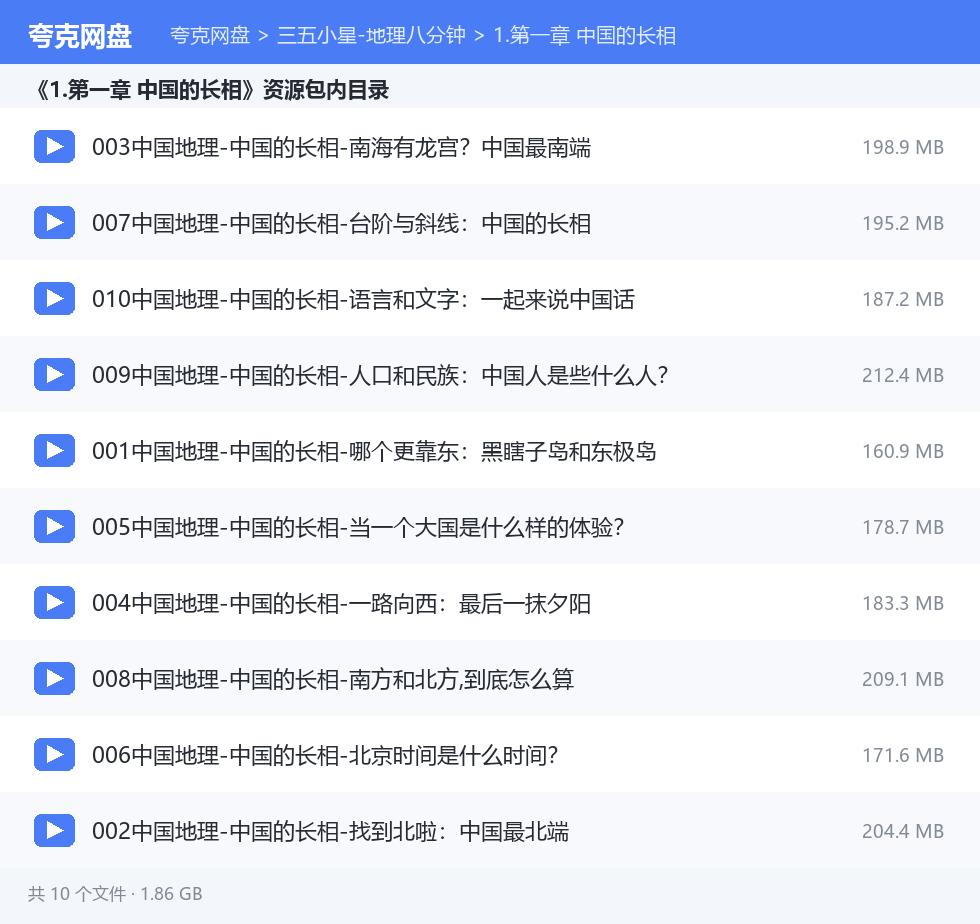Click the play icon for 001 哪个更靠东
The width and height of the screenshot is (980, 924).
tap(54, 450)
